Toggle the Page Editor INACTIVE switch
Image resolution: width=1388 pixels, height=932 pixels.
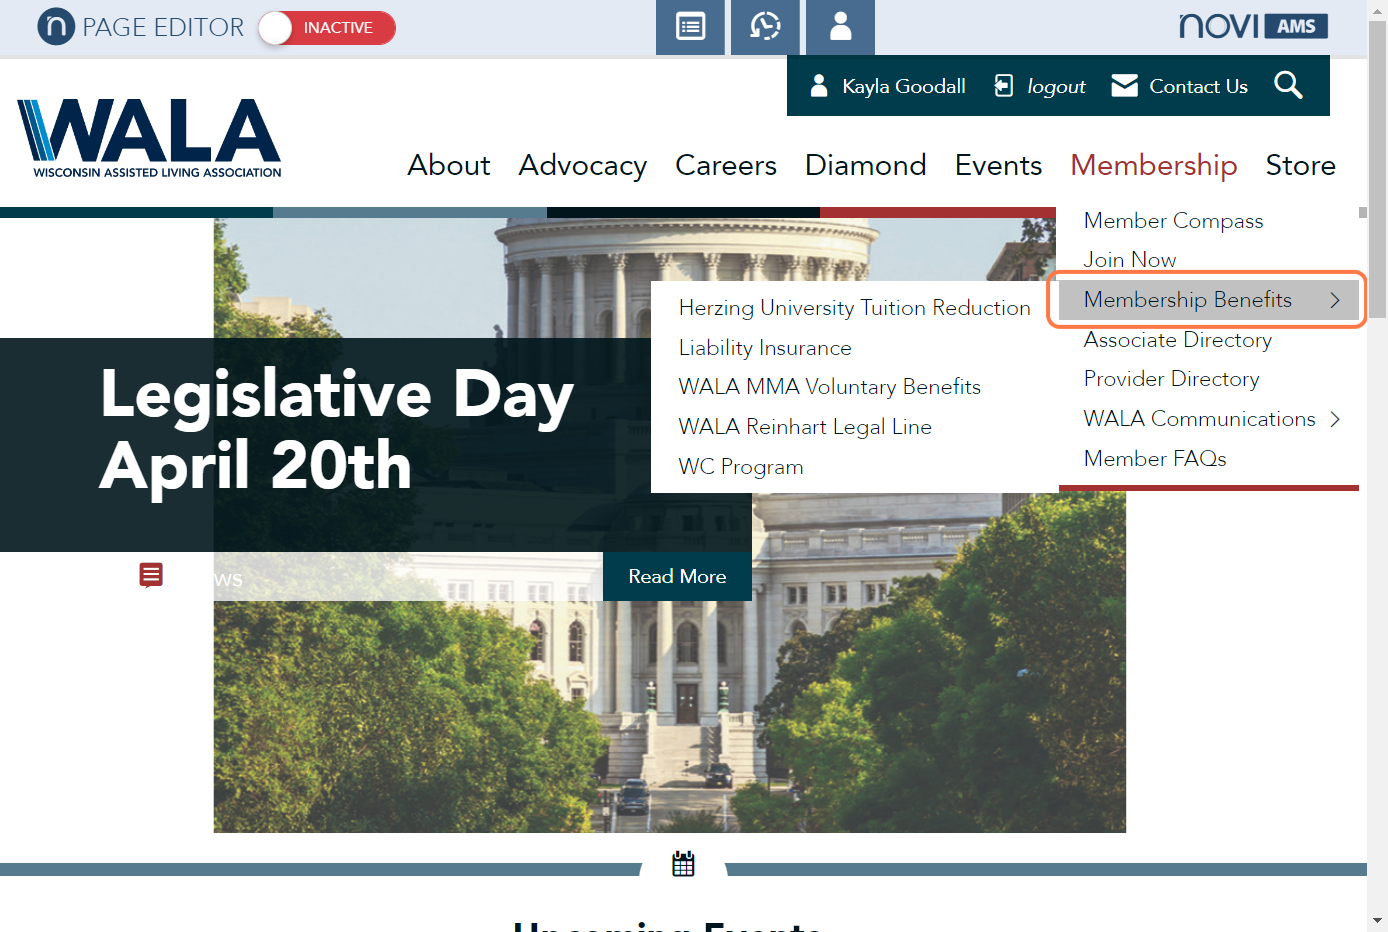[x=327, y=28]
